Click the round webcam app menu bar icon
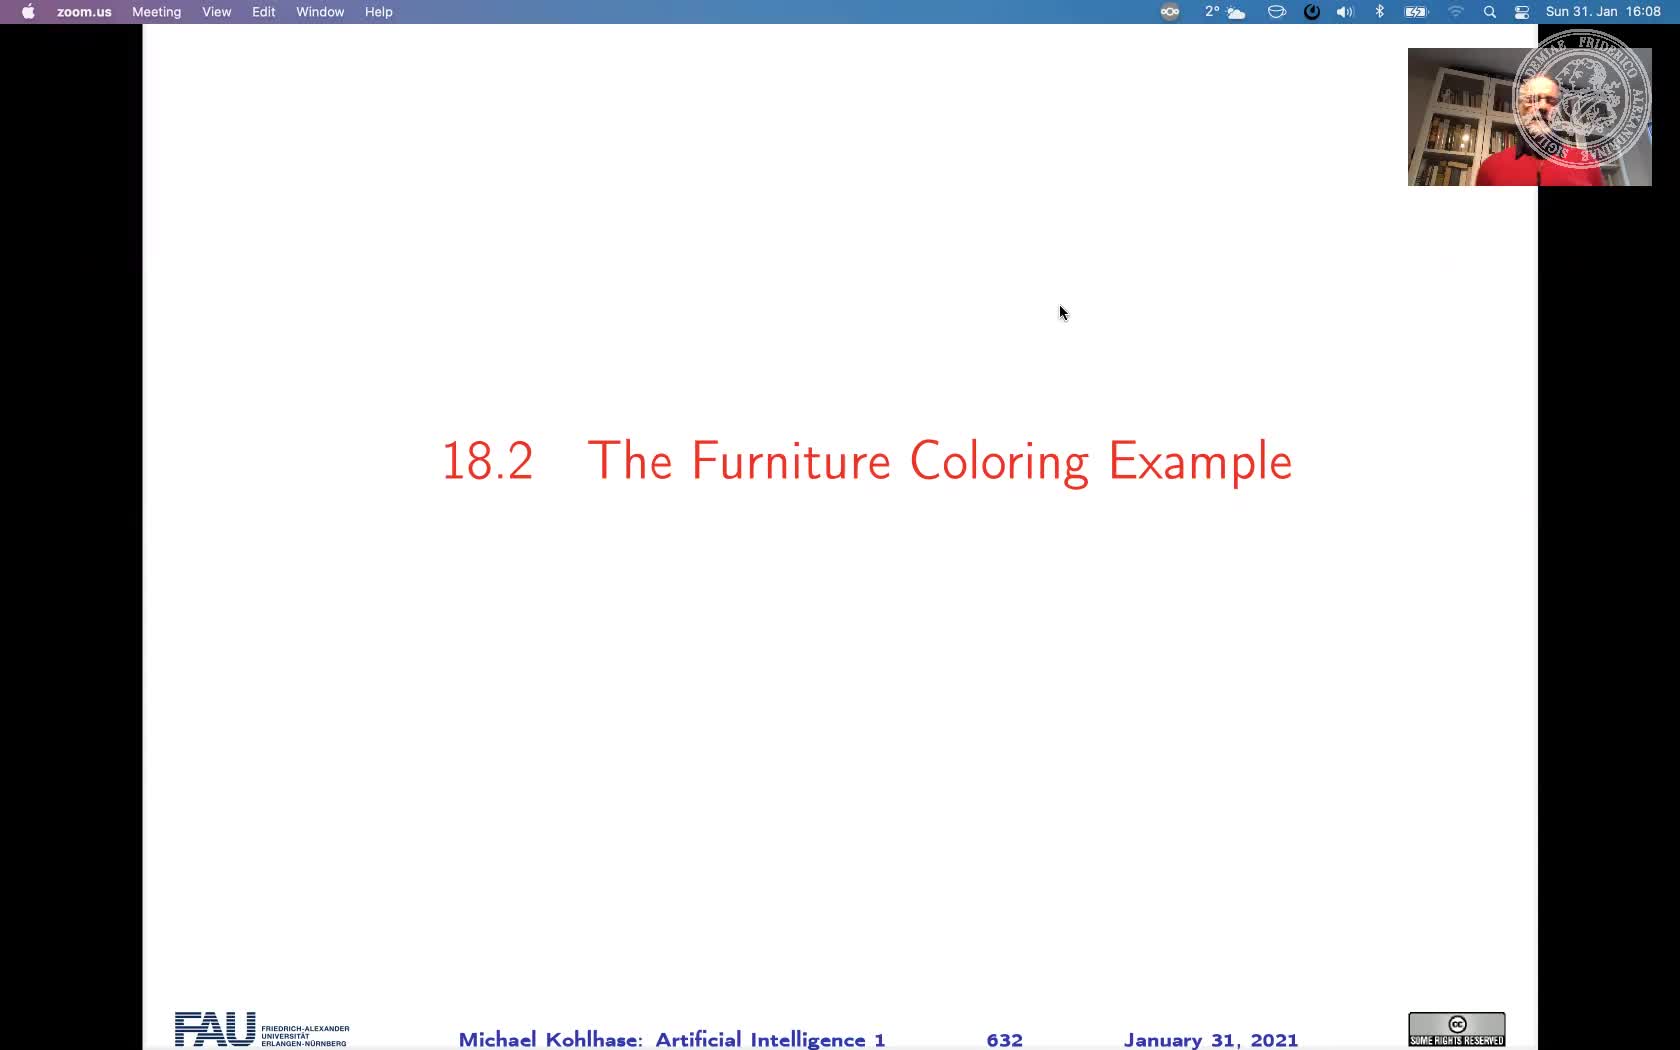 click(x=1168, y=12)
